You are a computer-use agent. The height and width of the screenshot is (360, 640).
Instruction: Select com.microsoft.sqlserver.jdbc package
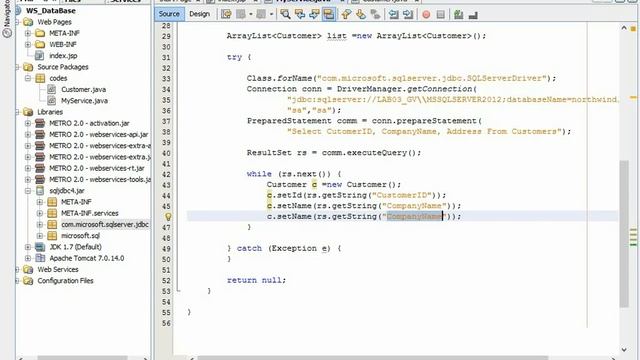point(105,224)
